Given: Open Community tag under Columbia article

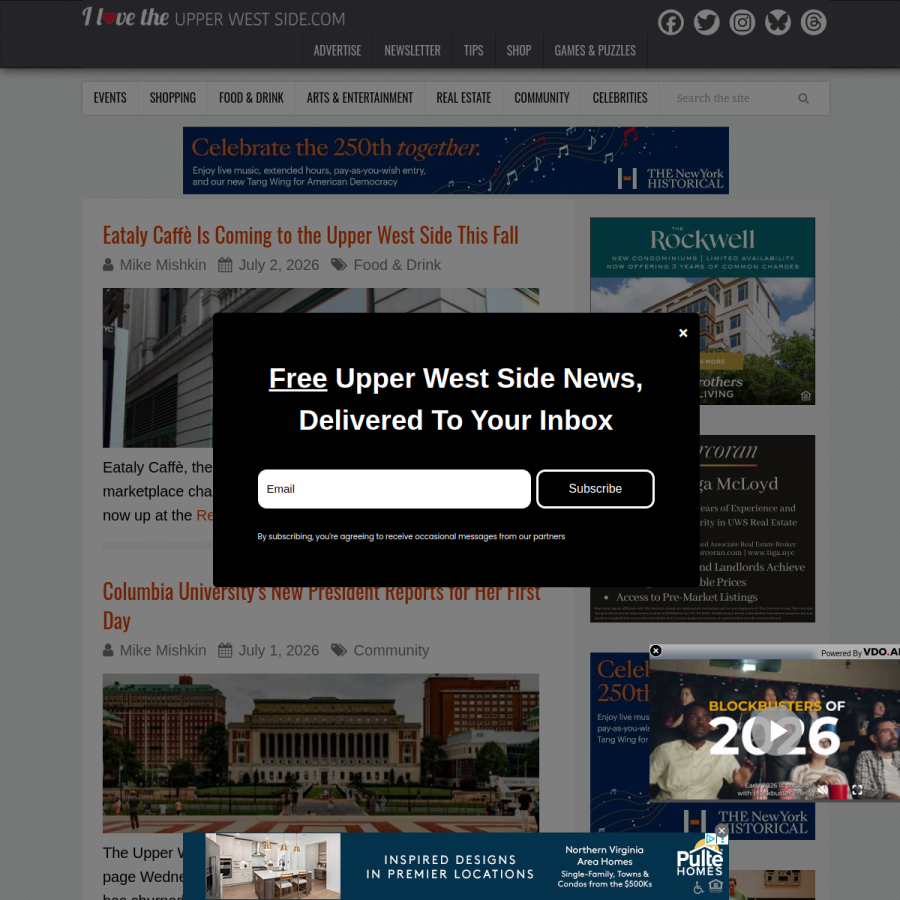Looking at the screenshot, I should pos(391,650).
